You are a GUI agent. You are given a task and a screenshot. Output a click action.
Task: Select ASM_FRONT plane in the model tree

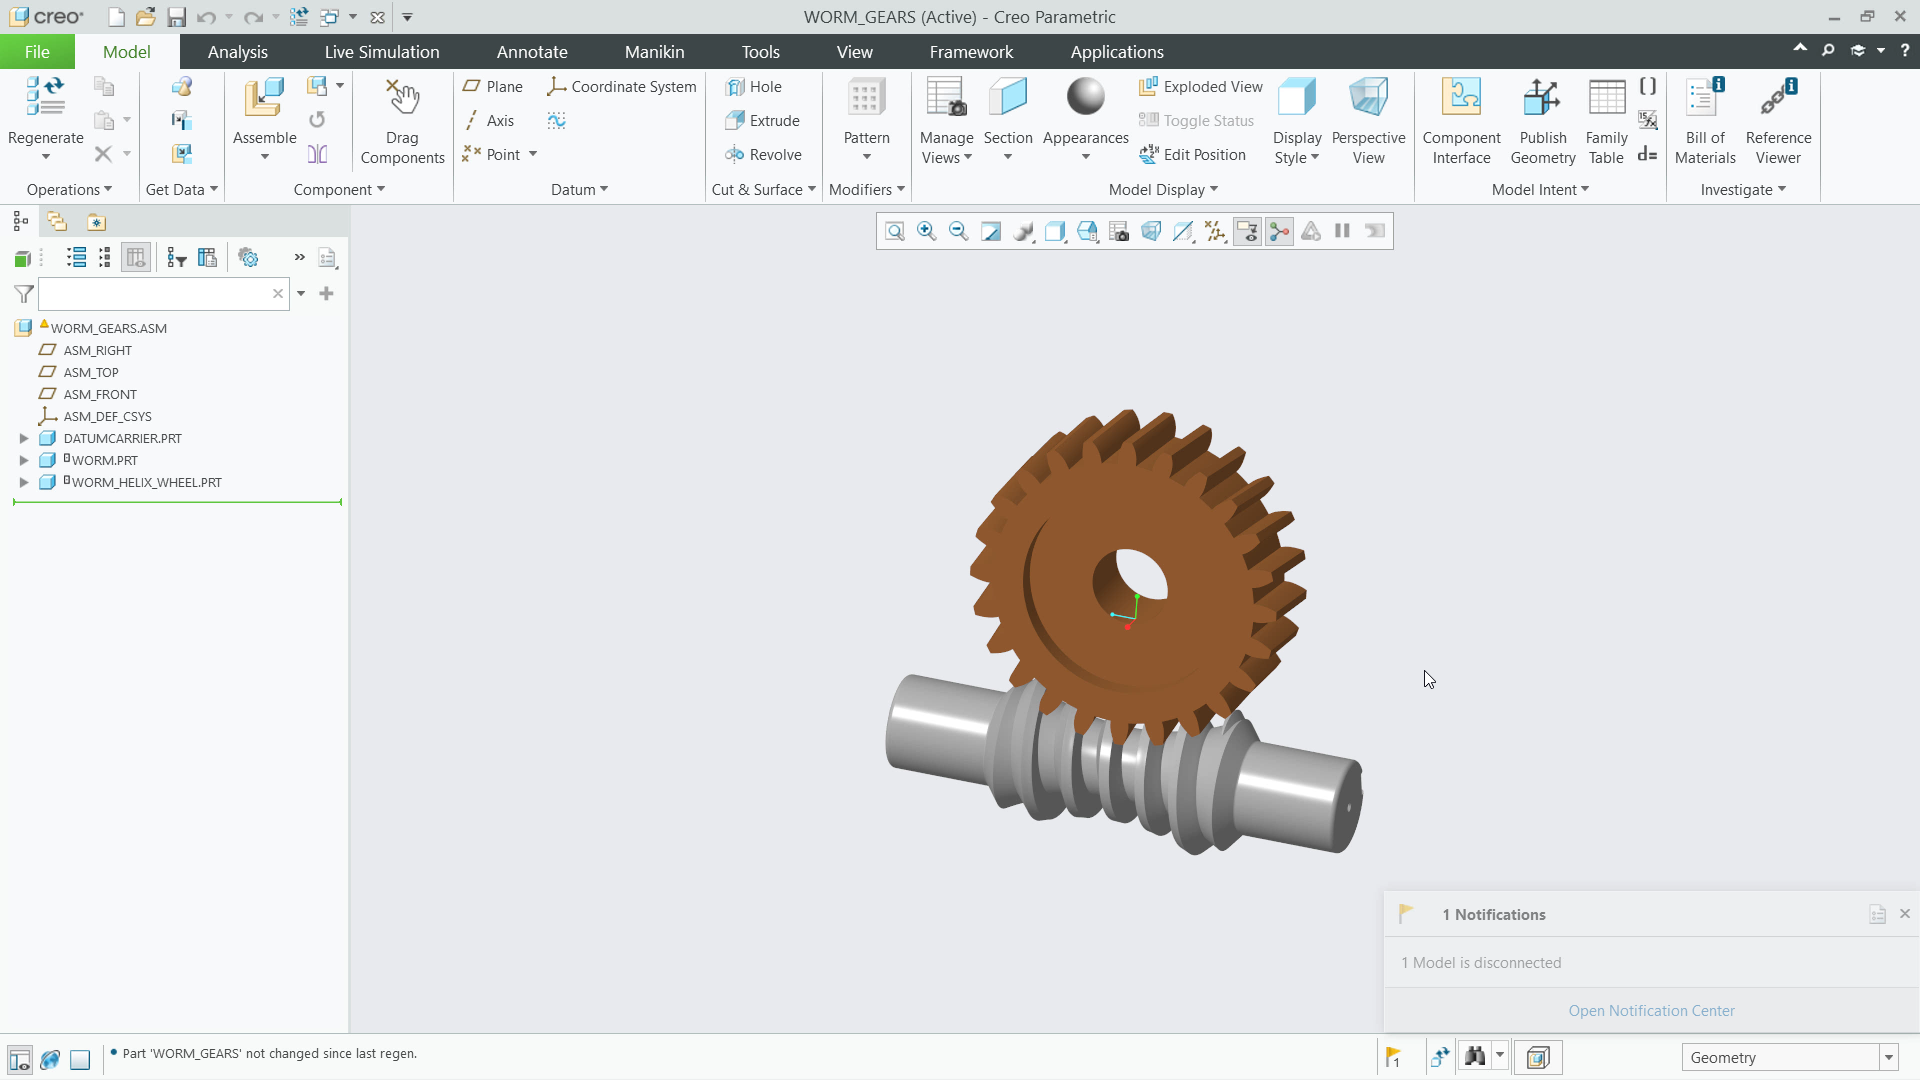coord(100,395)
